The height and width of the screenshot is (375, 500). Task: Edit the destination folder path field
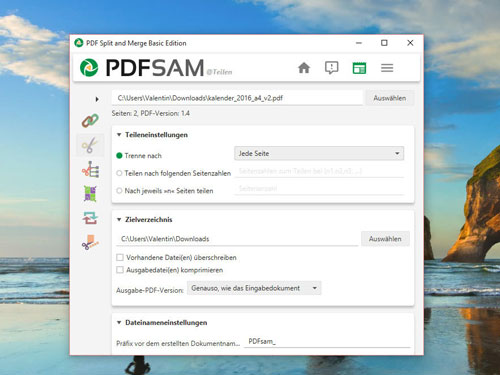pos(237,239)
